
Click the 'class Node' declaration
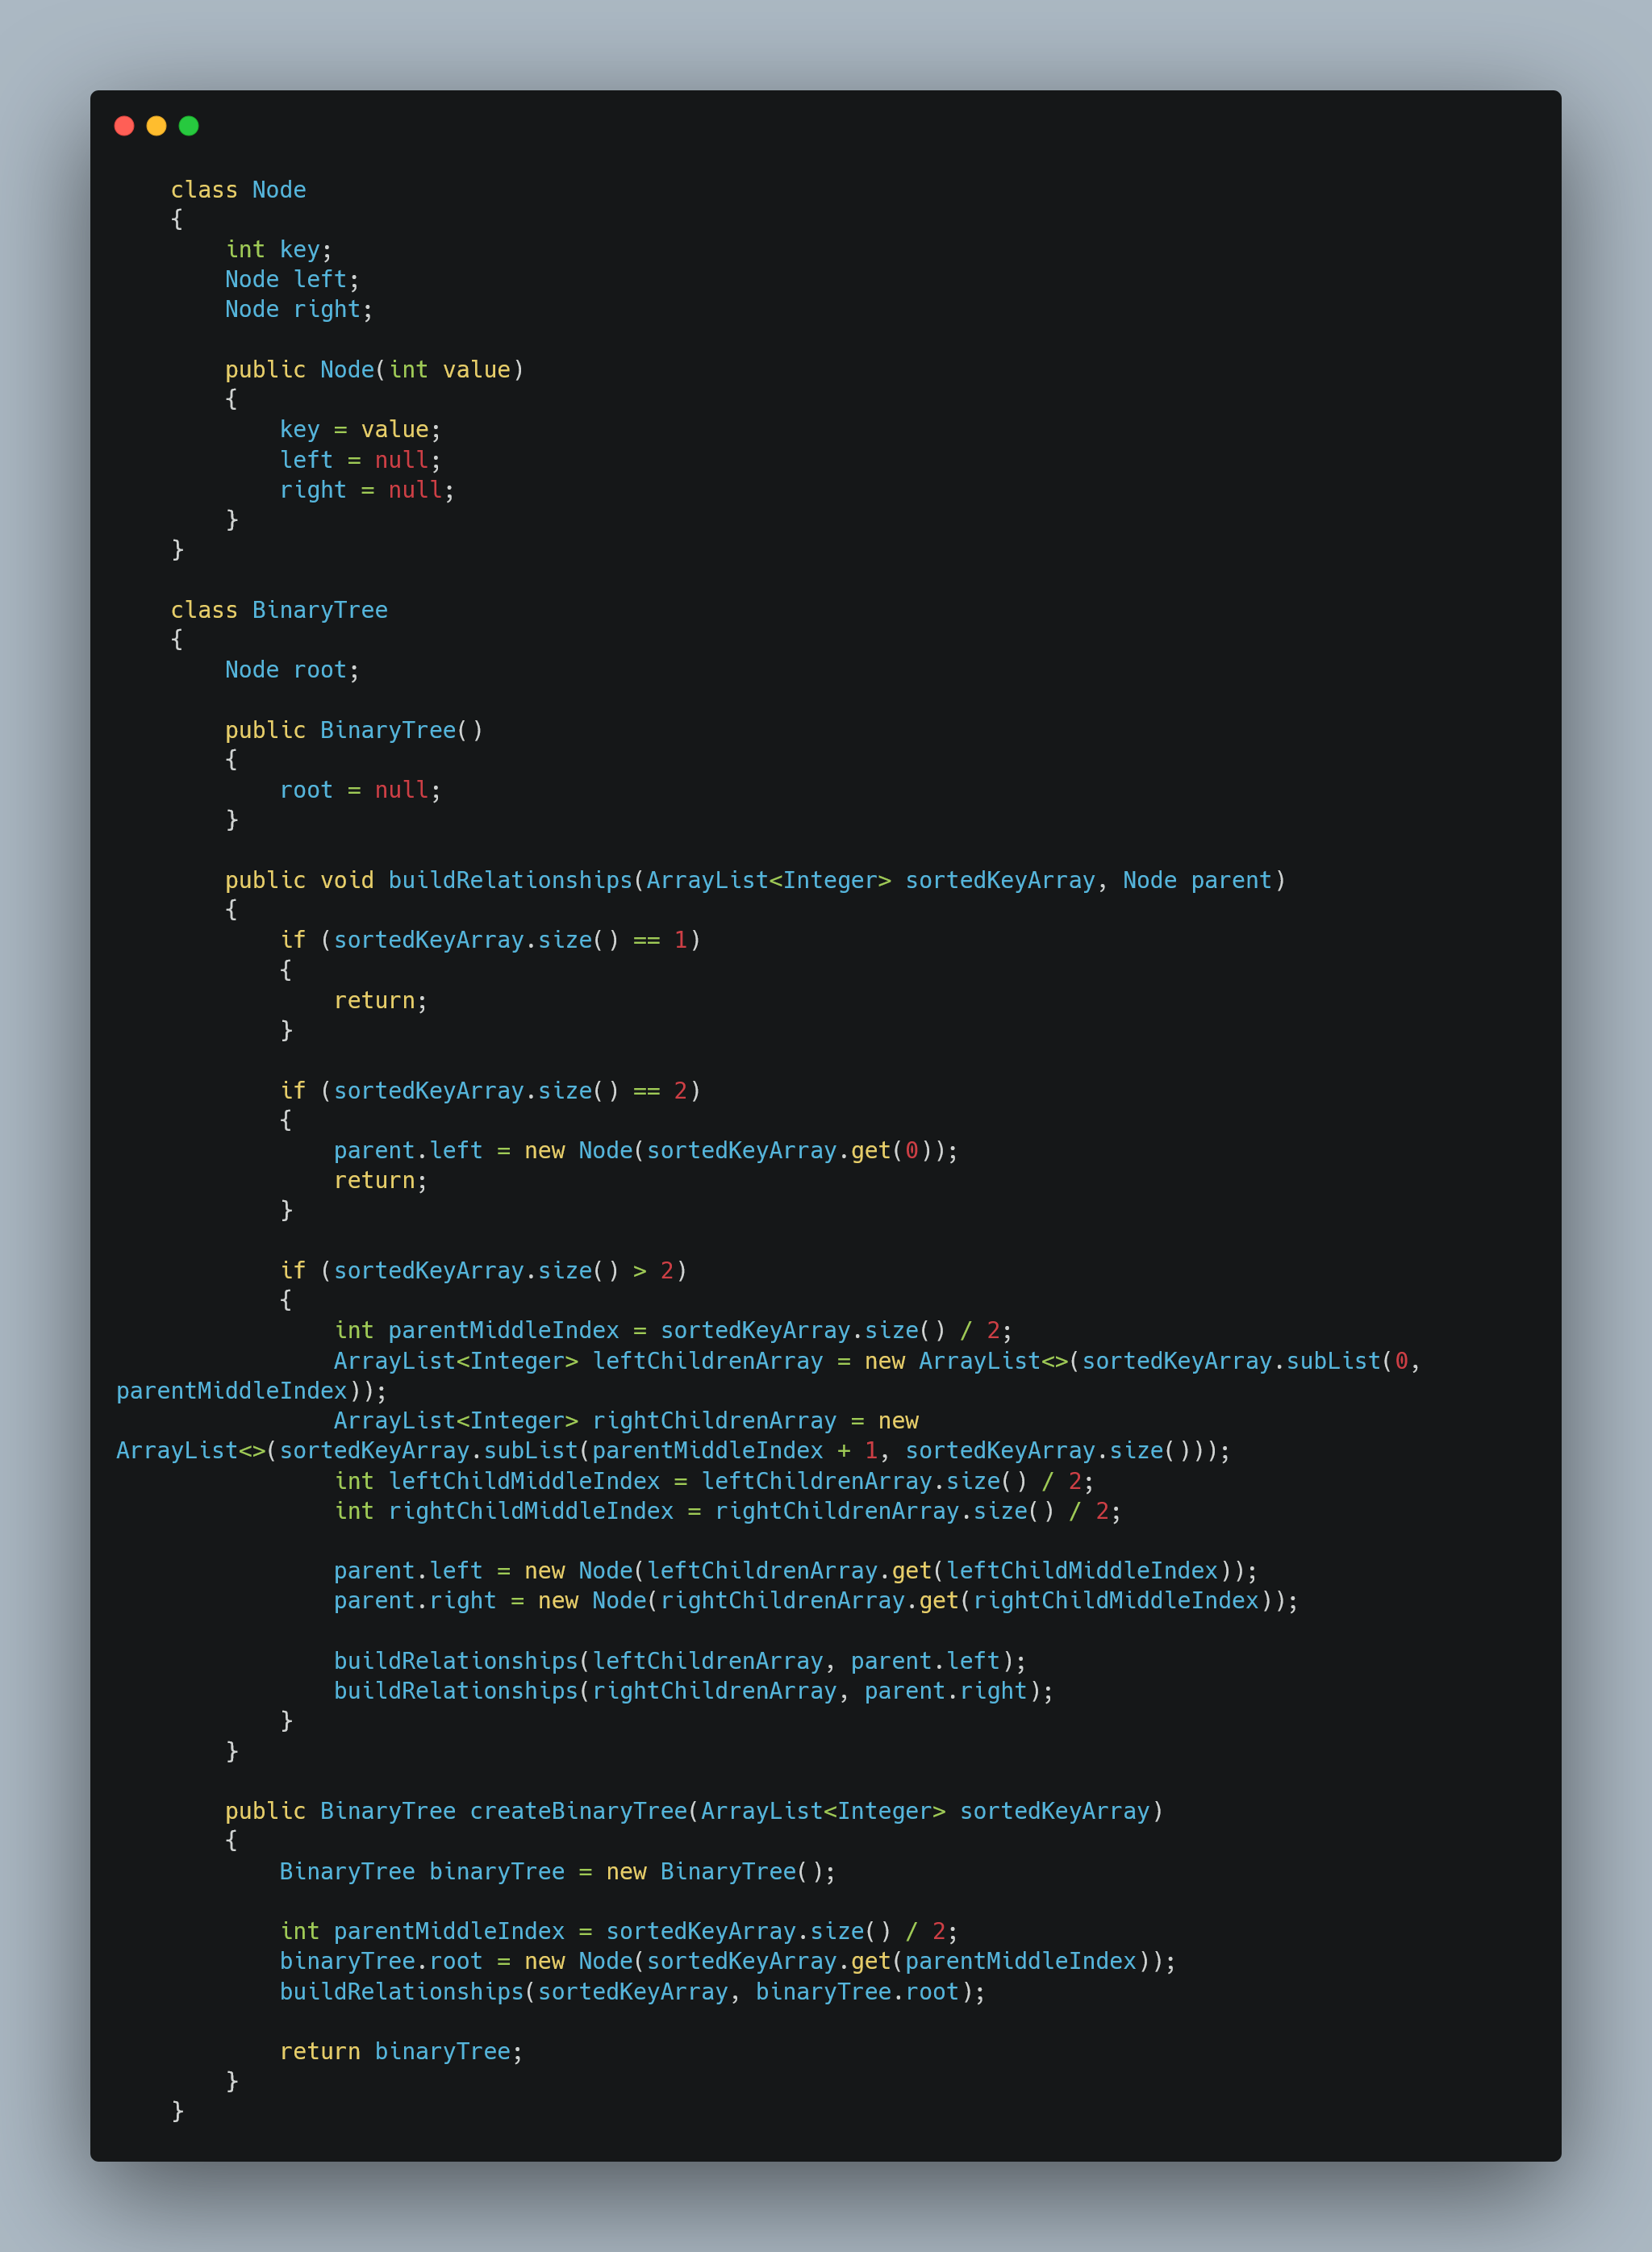tap(238, 190)
